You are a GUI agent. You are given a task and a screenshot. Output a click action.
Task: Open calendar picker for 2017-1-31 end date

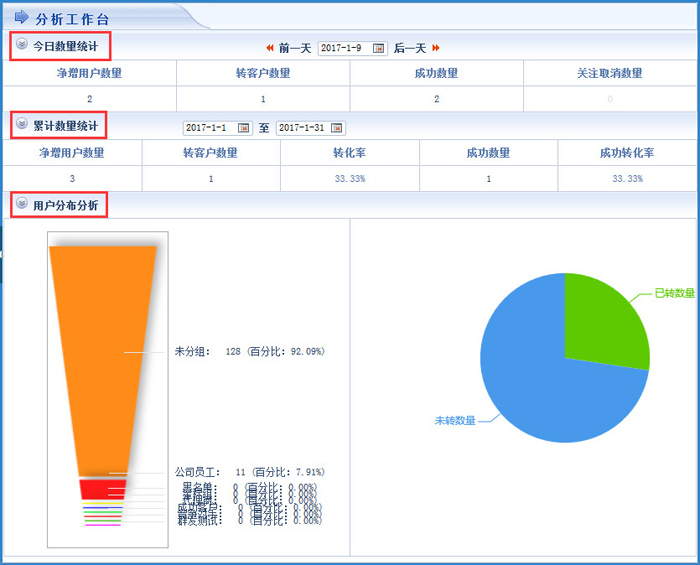337,128
